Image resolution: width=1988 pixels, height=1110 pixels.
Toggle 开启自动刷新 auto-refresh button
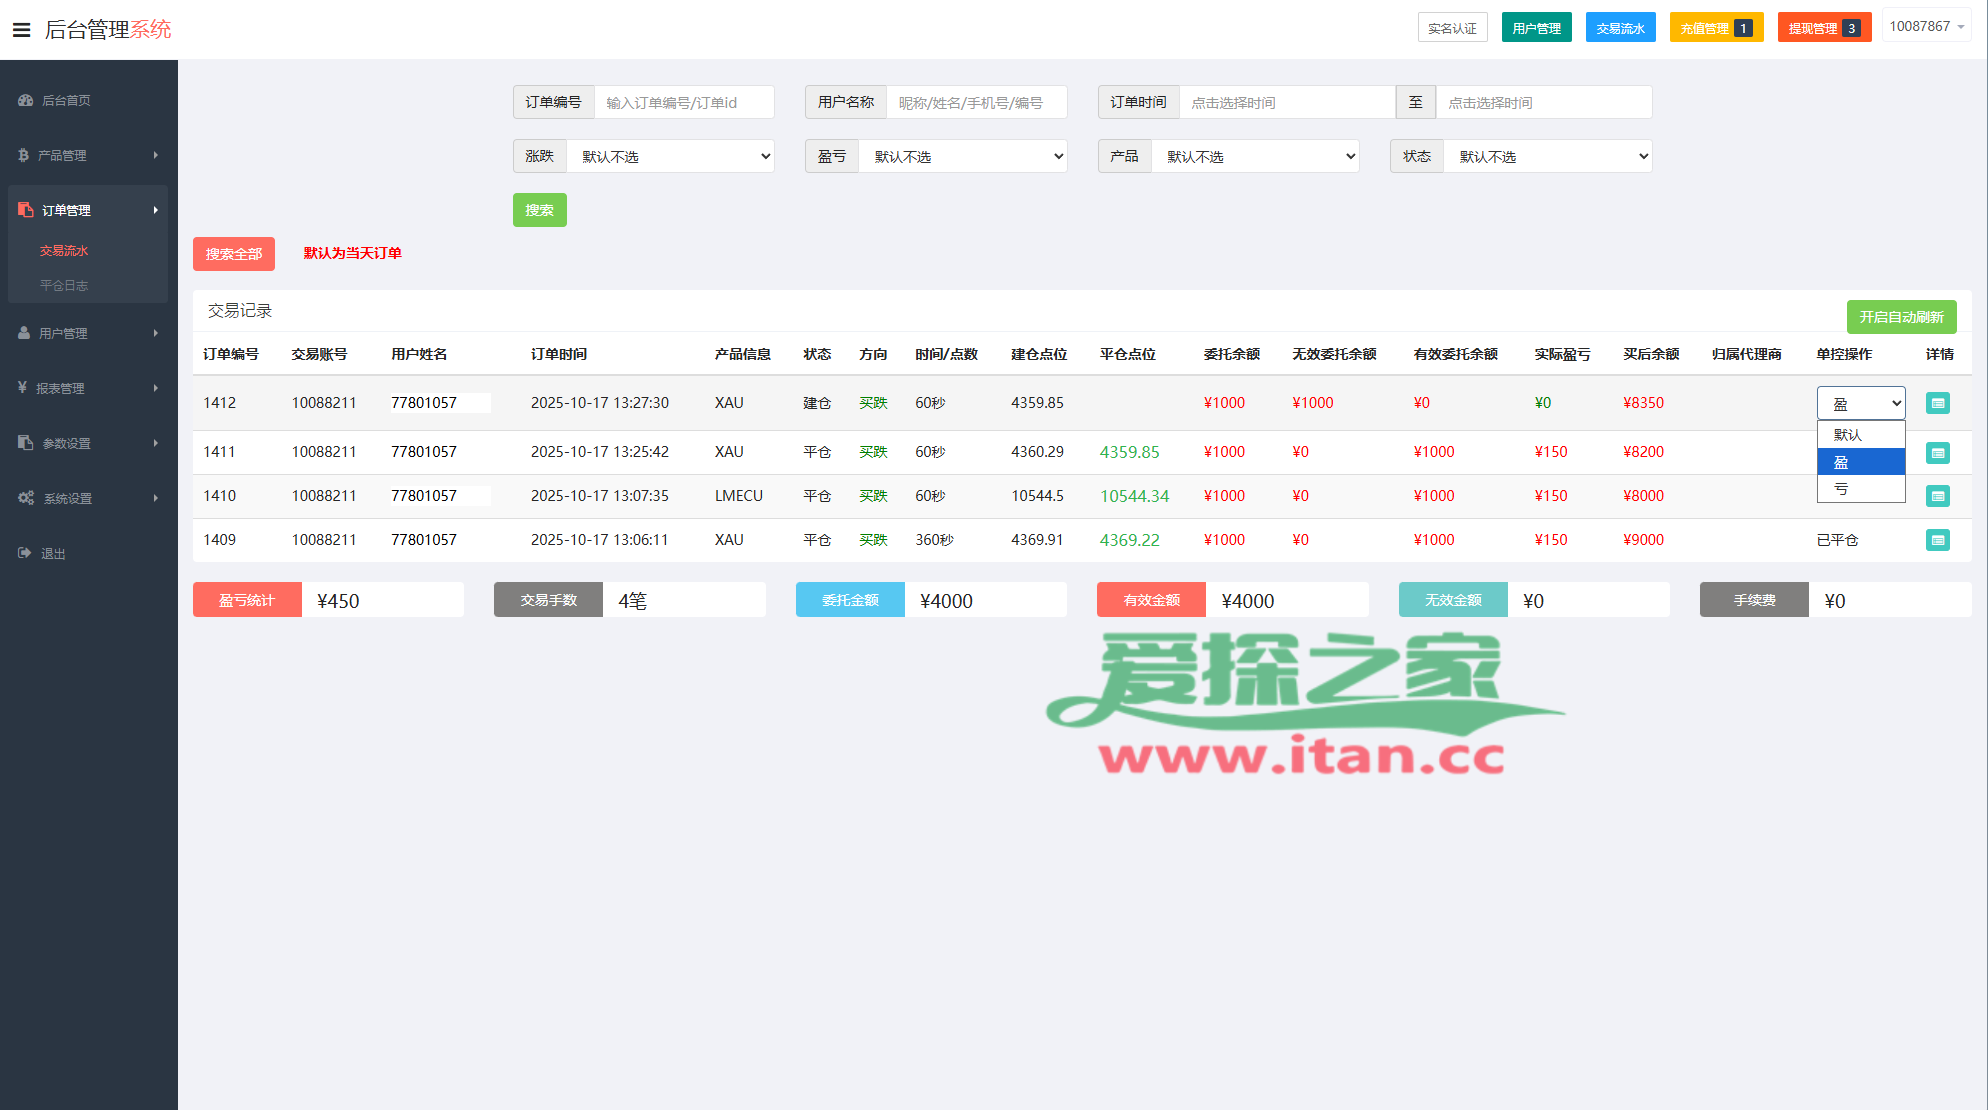1900,317
